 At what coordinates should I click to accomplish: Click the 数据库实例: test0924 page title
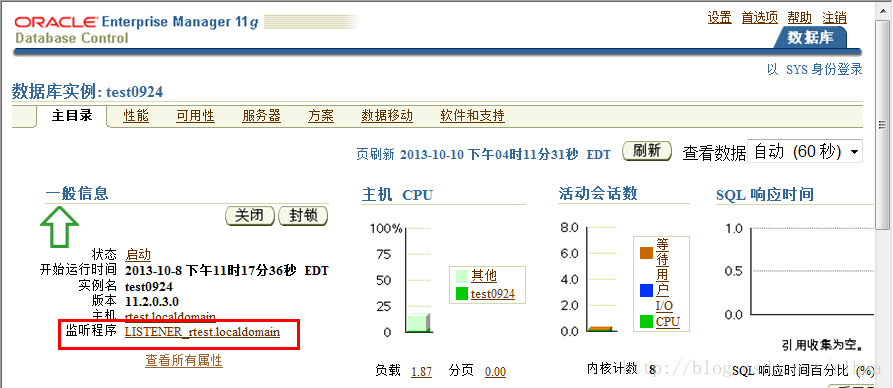tap(87, 92)
